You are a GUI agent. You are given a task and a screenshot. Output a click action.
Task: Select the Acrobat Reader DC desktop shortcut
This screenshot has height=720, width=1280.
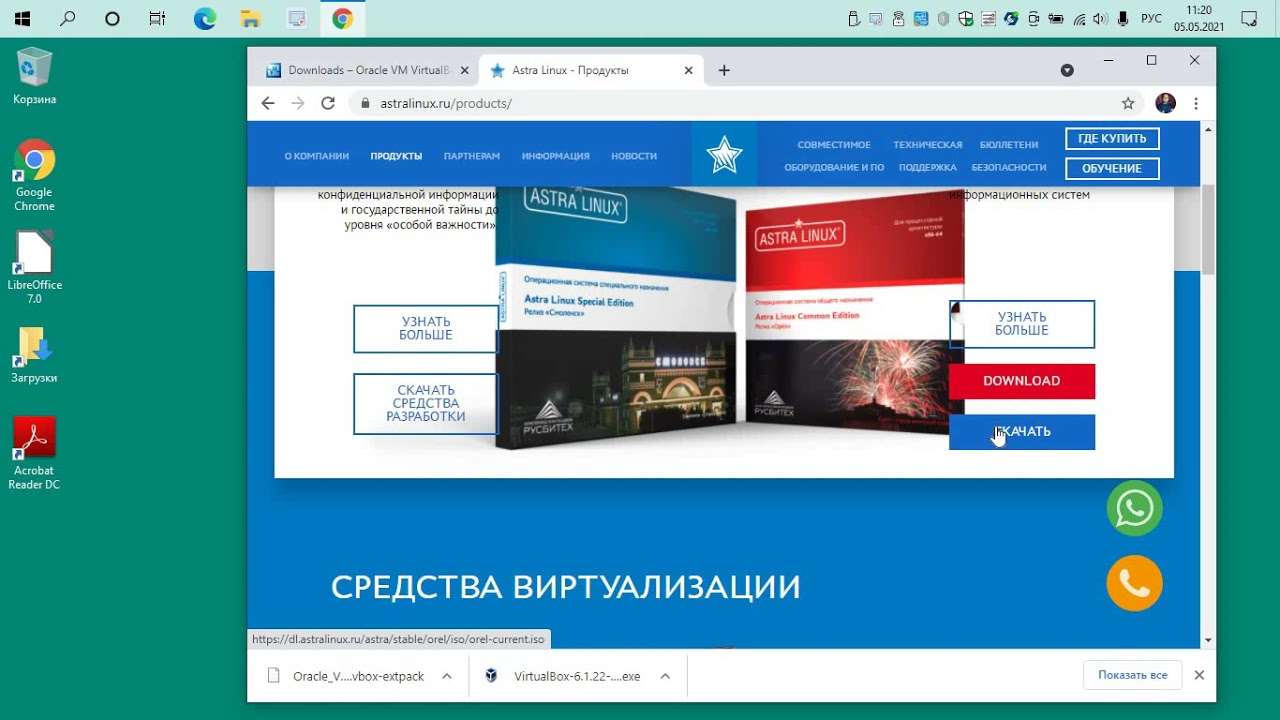pyautogui.click(x=35, y=453)
